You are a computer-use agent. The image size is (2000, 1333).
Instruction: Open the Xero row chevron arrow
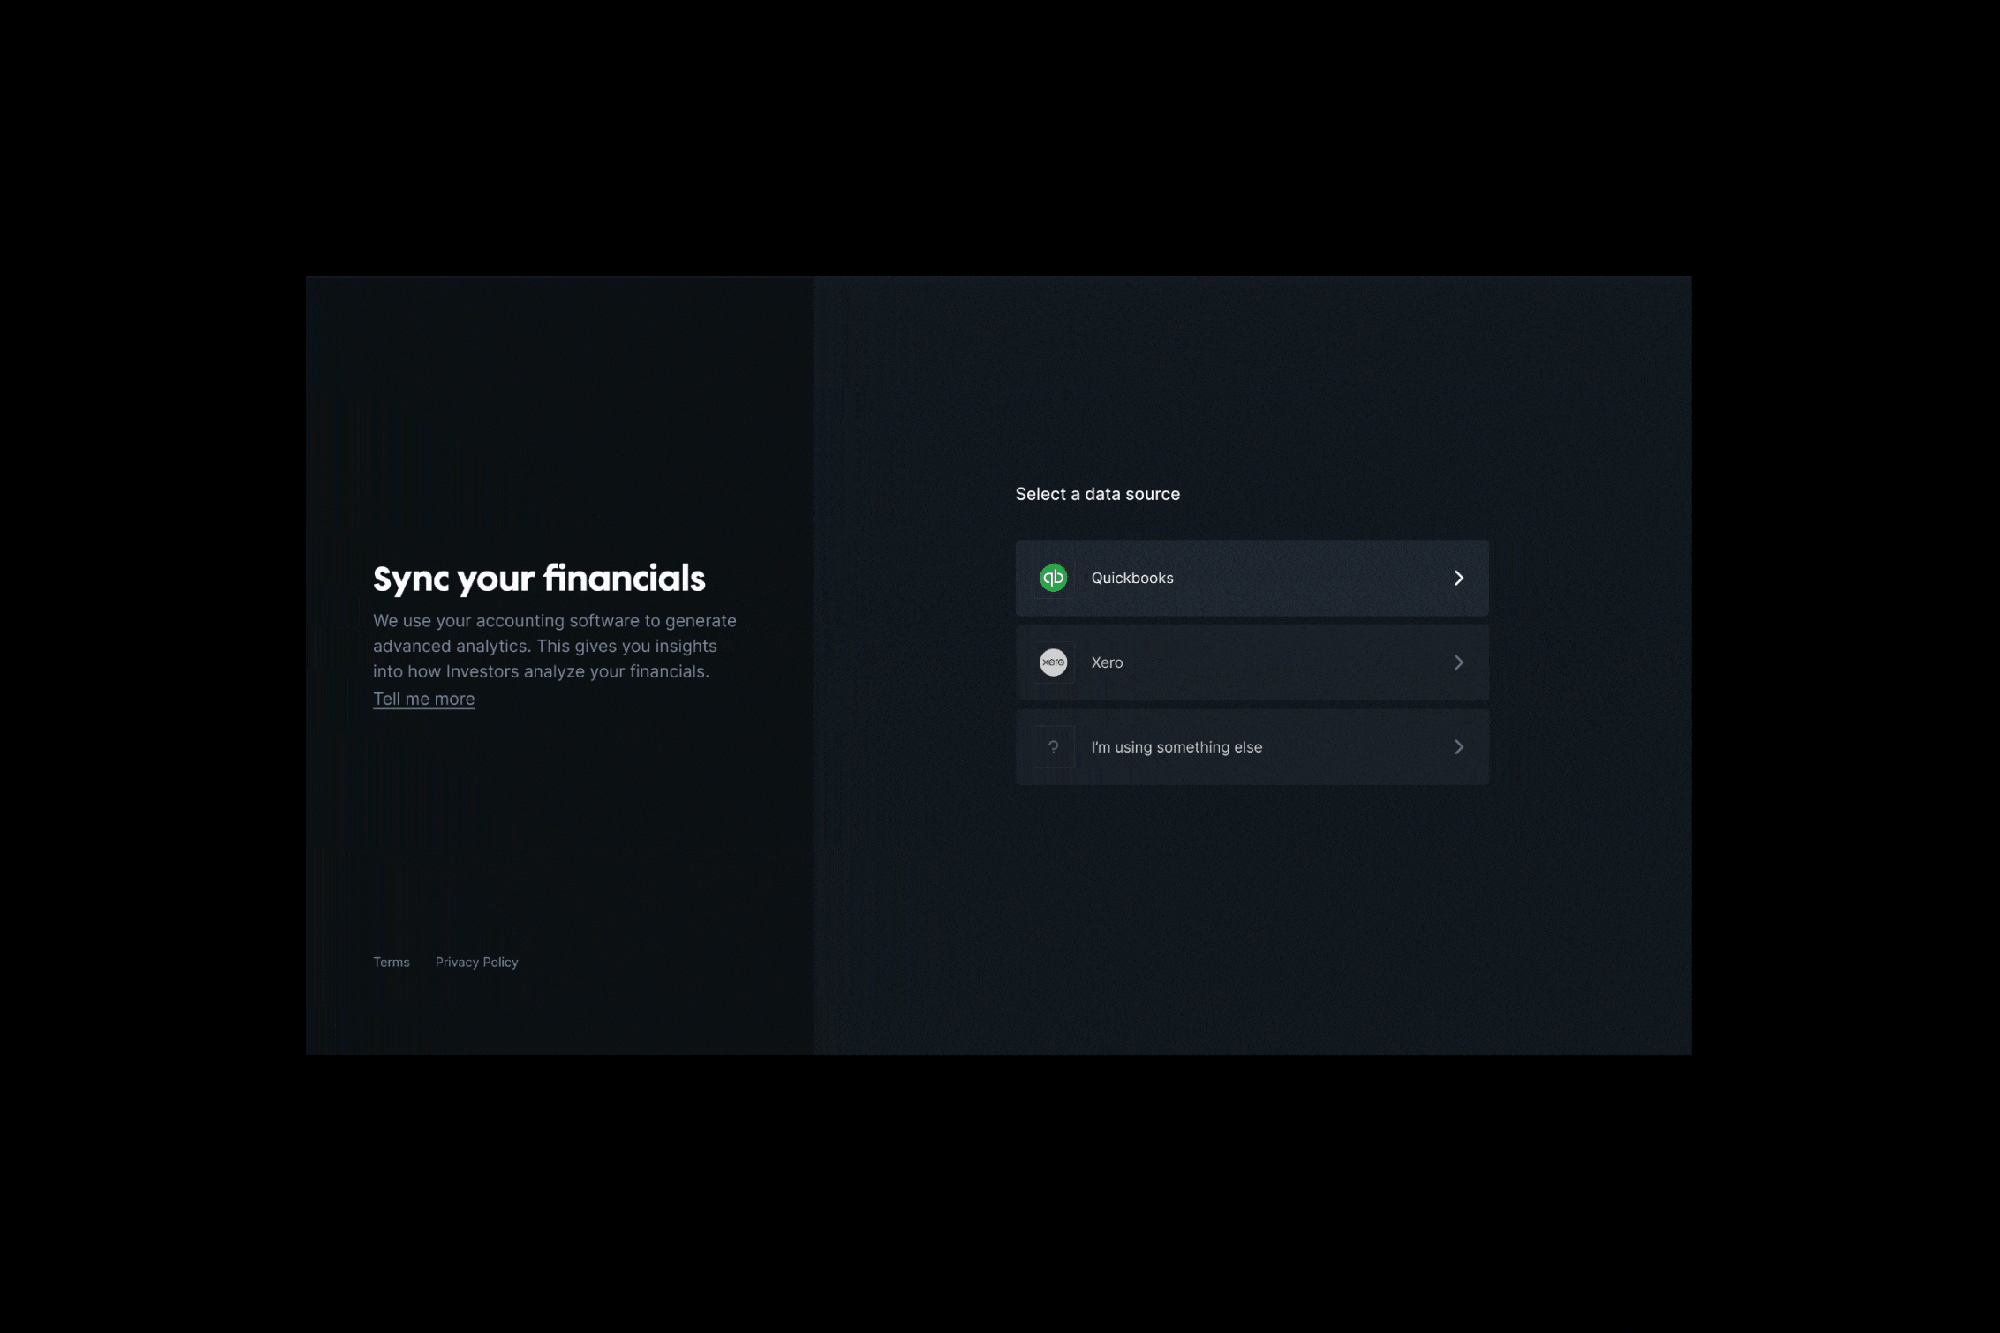pos(1458,662)
